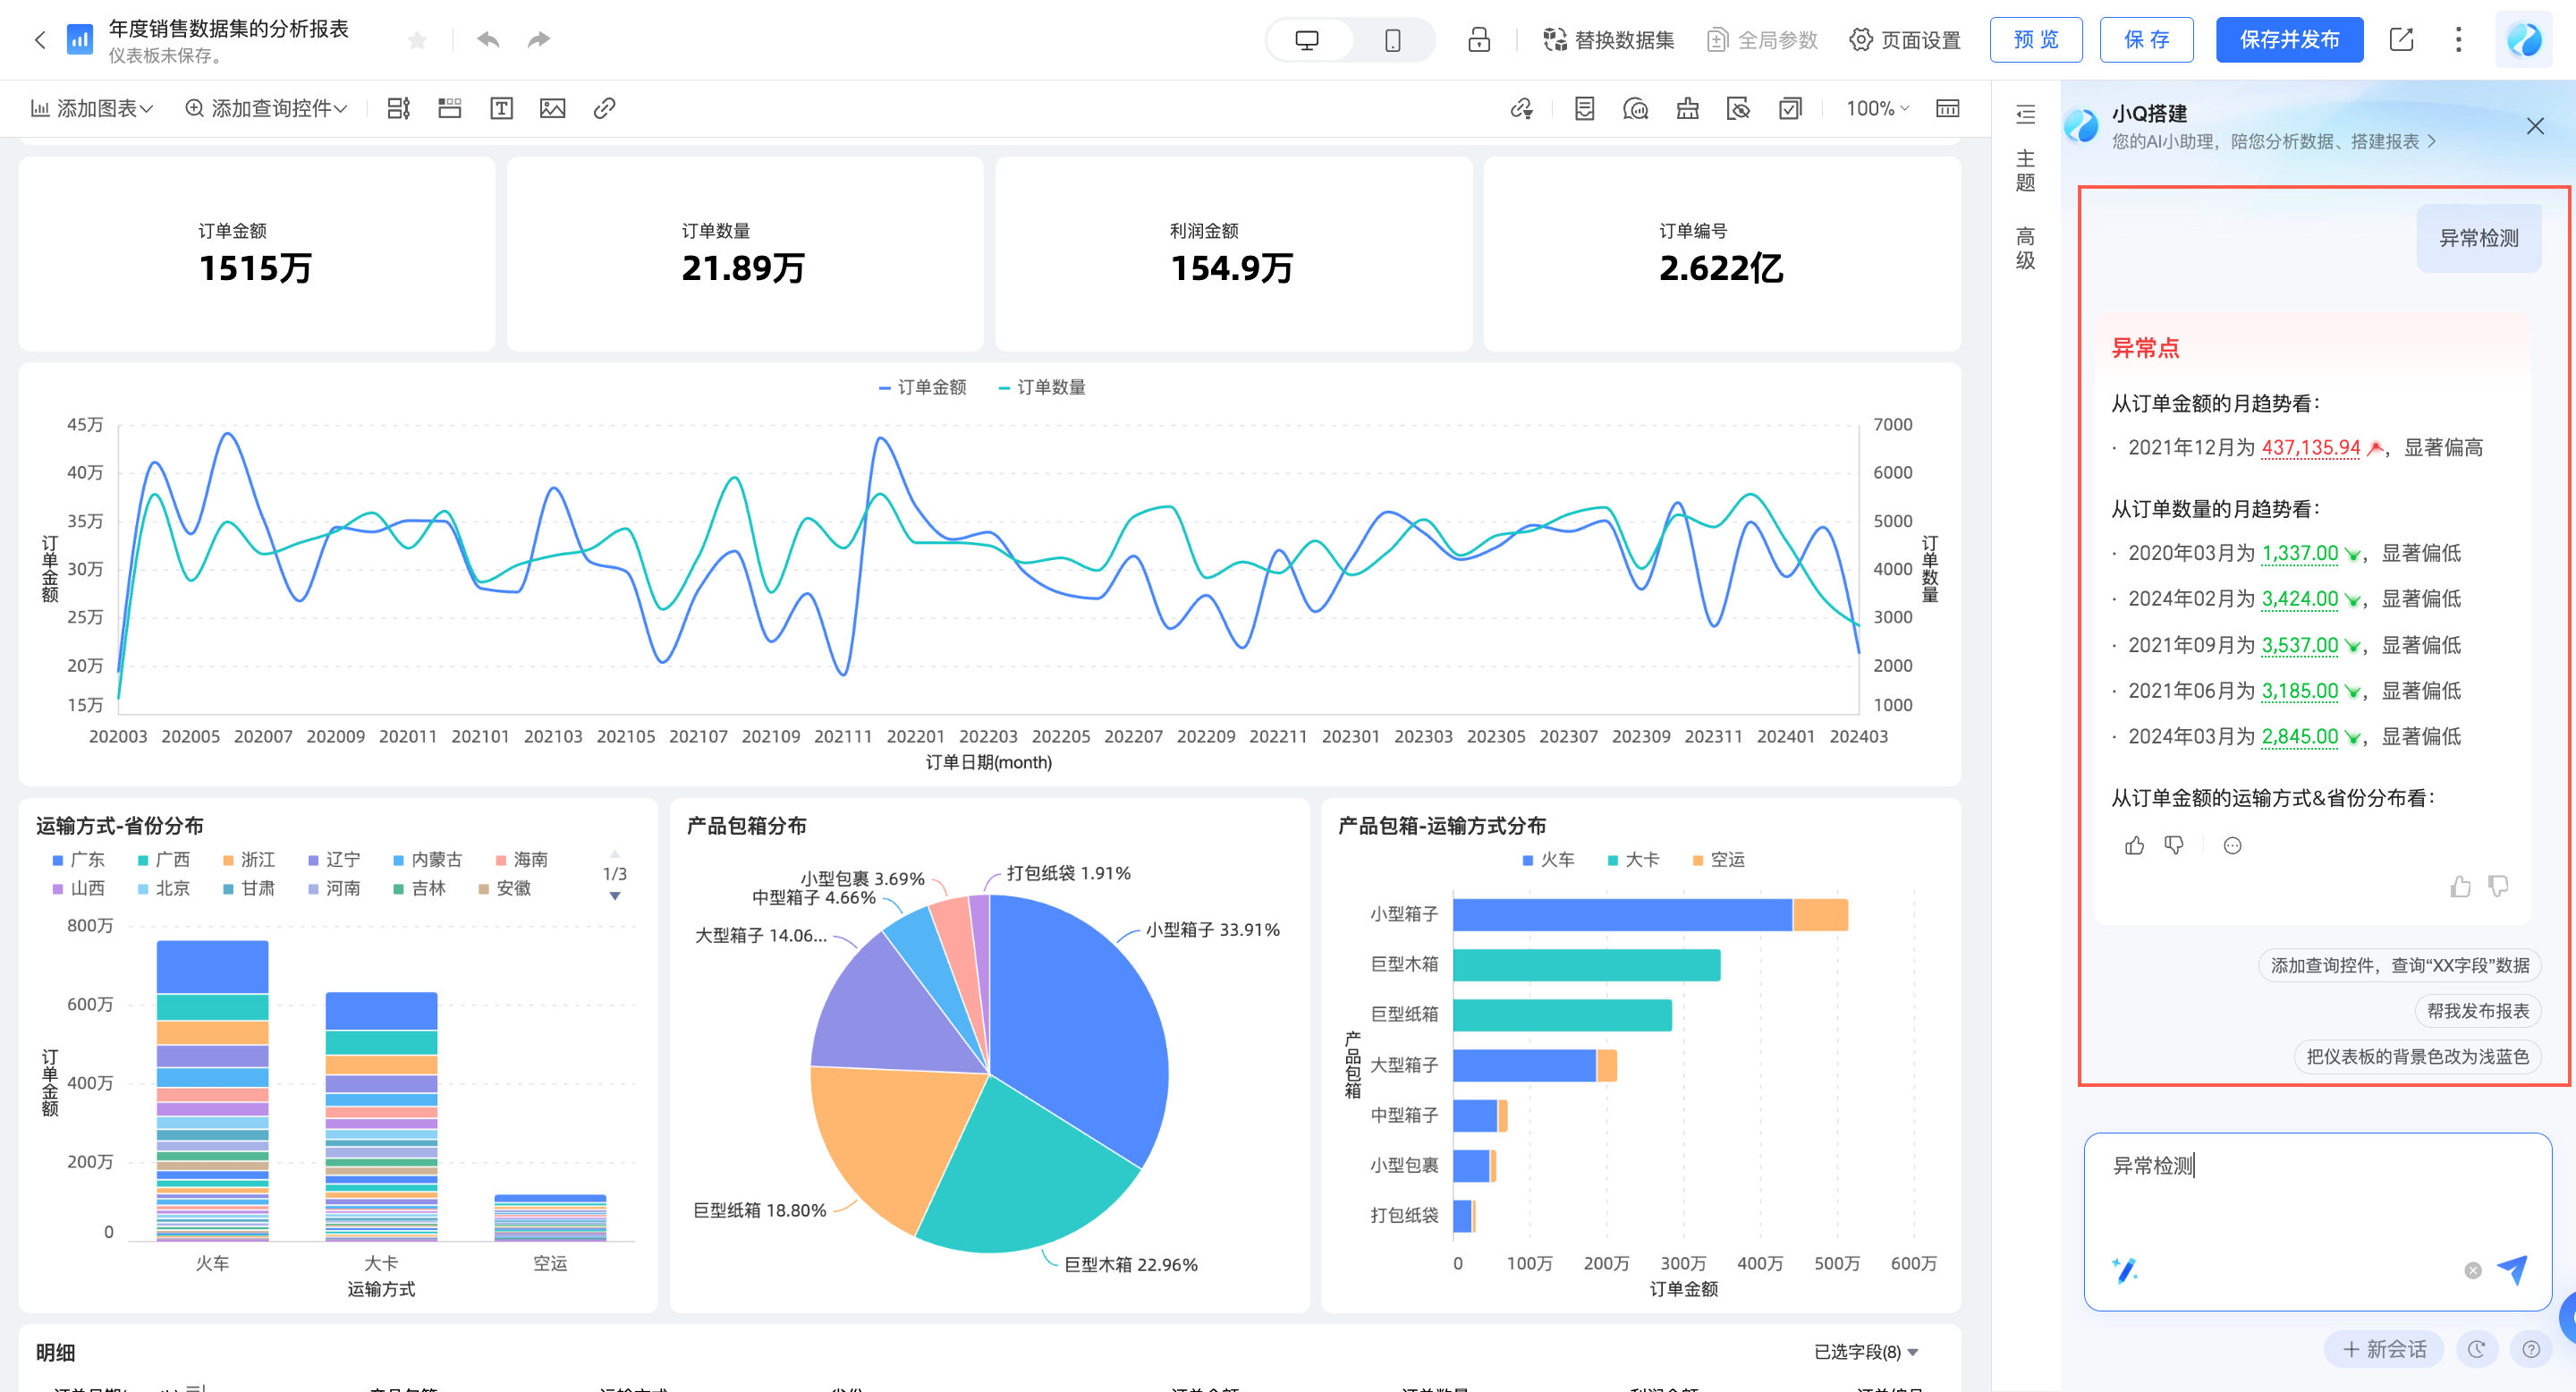
Task: Expand the 100% zoom dropdown
Action: (x=1877, y=108)
